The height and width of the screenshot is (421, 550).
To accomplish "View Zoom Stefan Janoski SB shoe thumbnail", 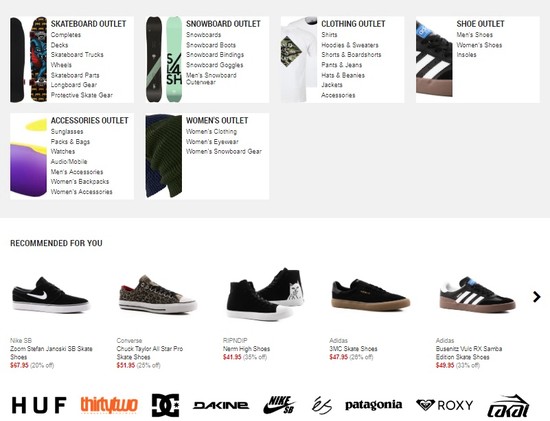I will pyautogui.click(x=51, y=295).
